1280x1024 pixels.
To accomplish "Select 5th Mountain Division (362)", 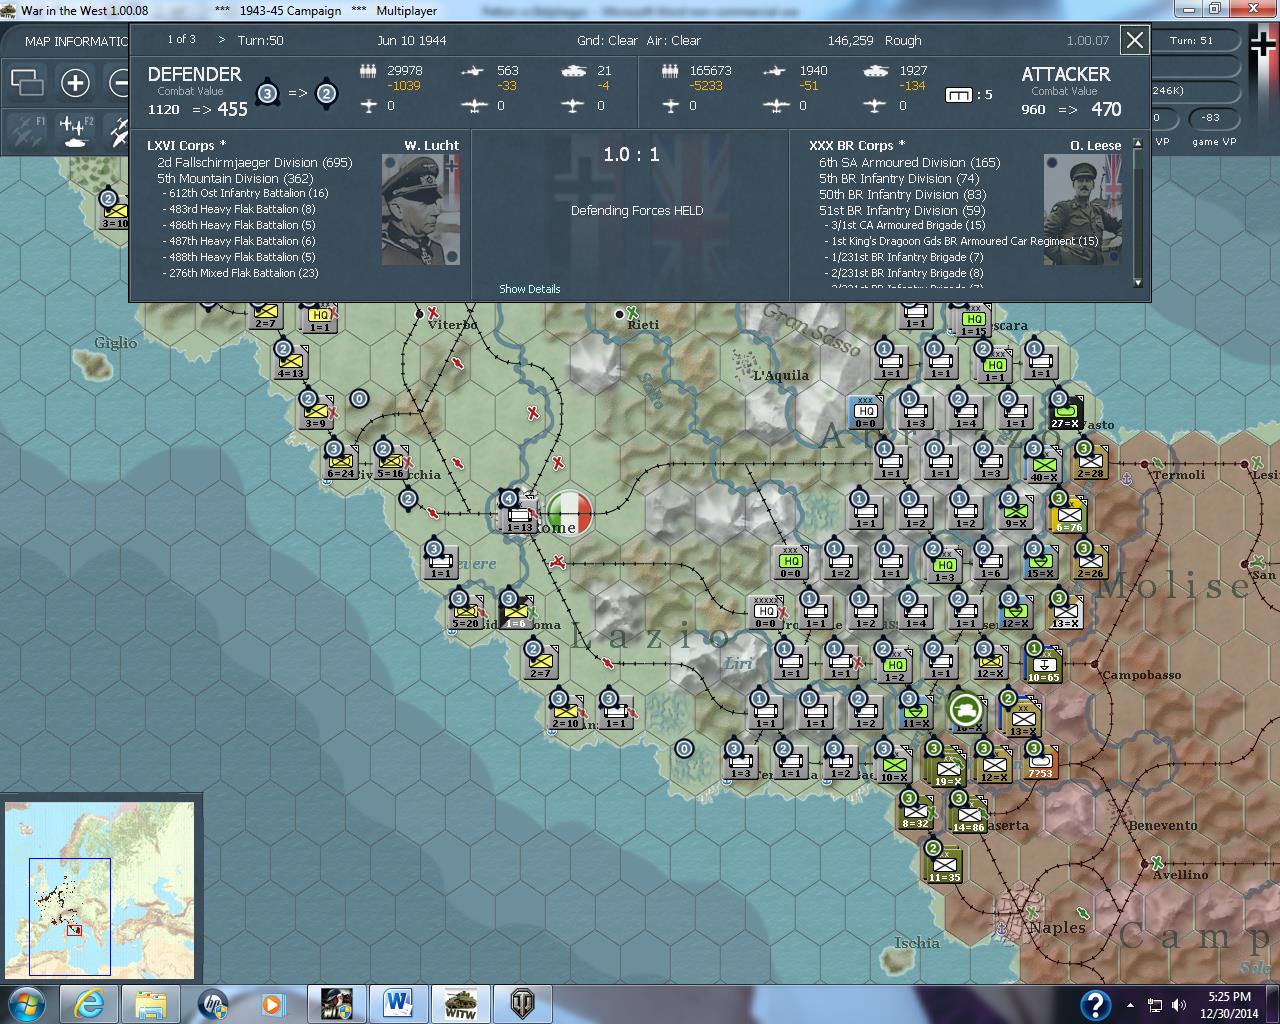I will (235, 178).
